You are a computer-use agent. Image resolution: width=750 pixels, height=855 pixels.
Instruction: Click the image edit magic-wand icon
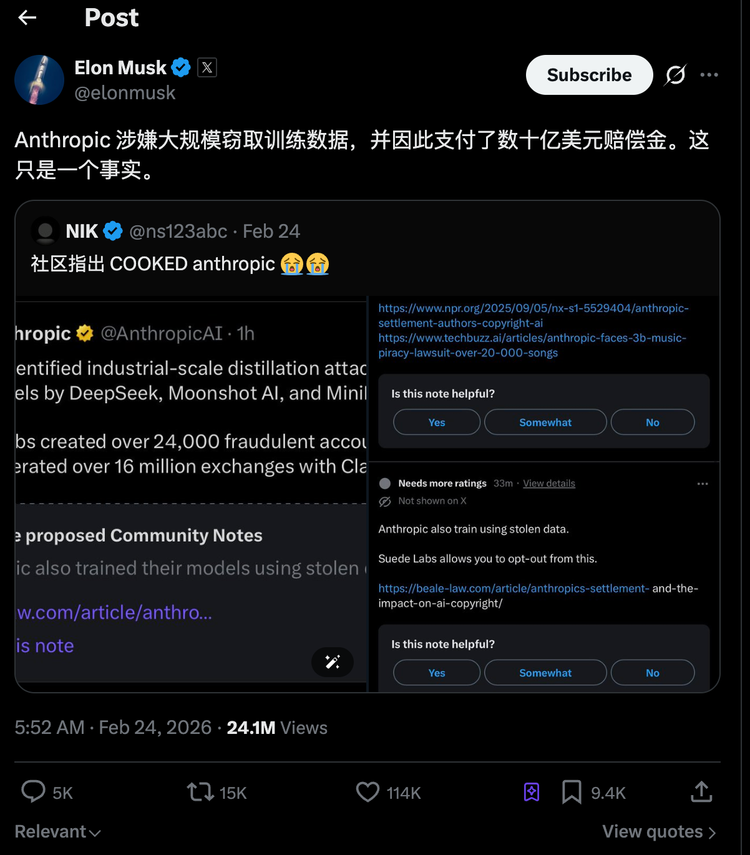click(332, 662)
